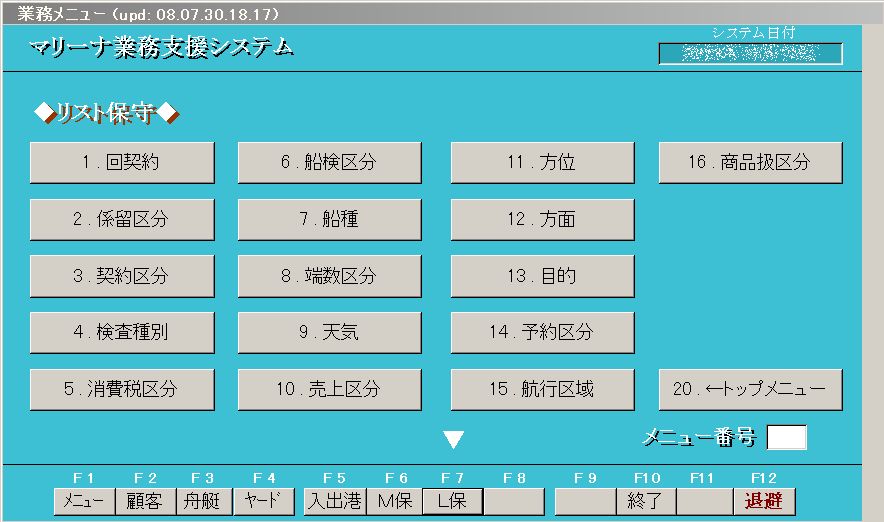884x522 pixels.
Task: Select the 7. 船種 button
Action: (329, 220)
